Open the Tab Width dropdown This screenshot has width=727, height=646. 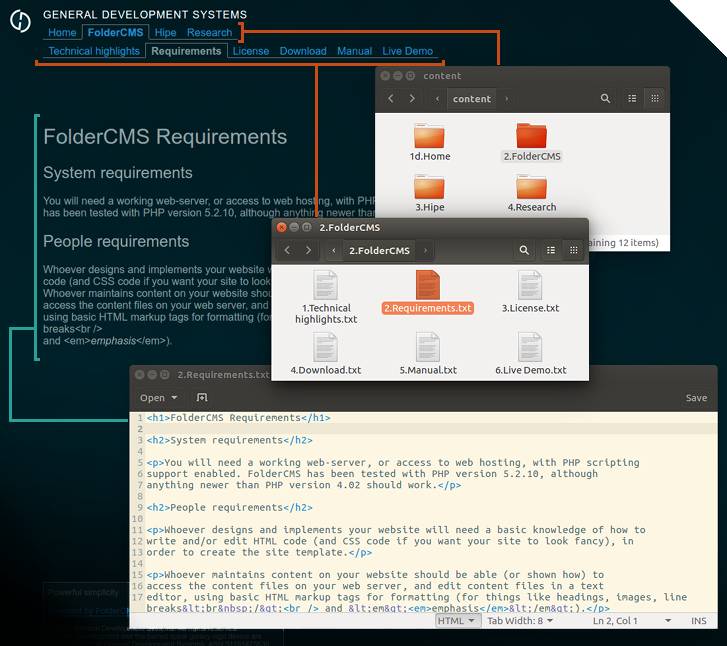click(520, 621)
